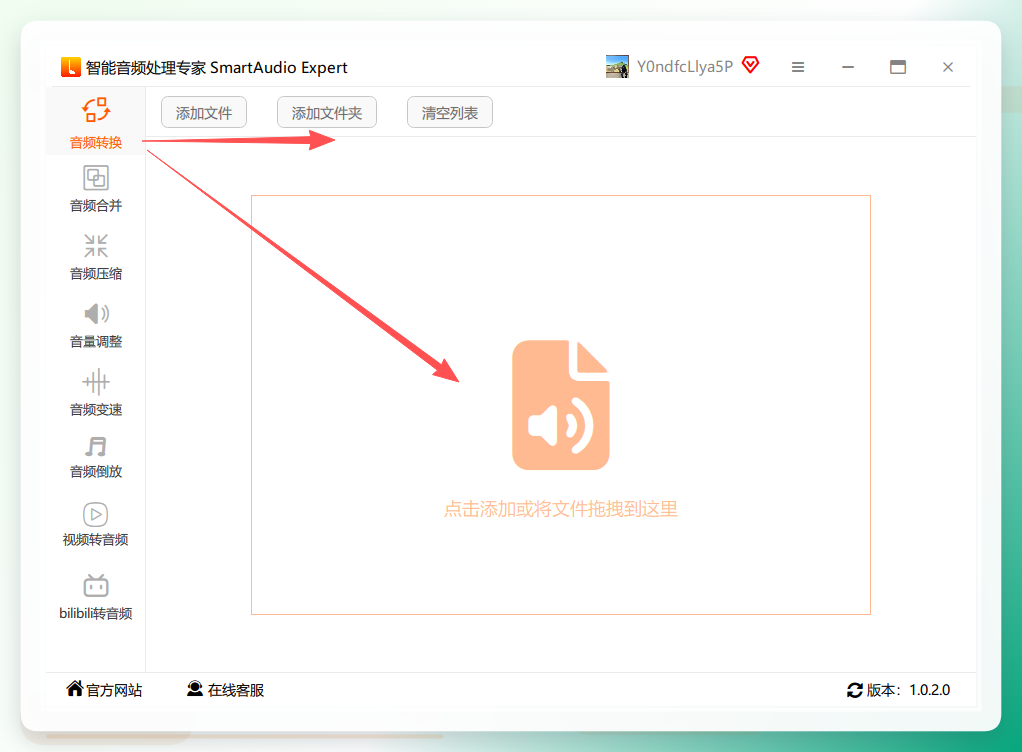Open the 音频压缩 audio compress section
1022x752 pixels.
pos(96,257)
